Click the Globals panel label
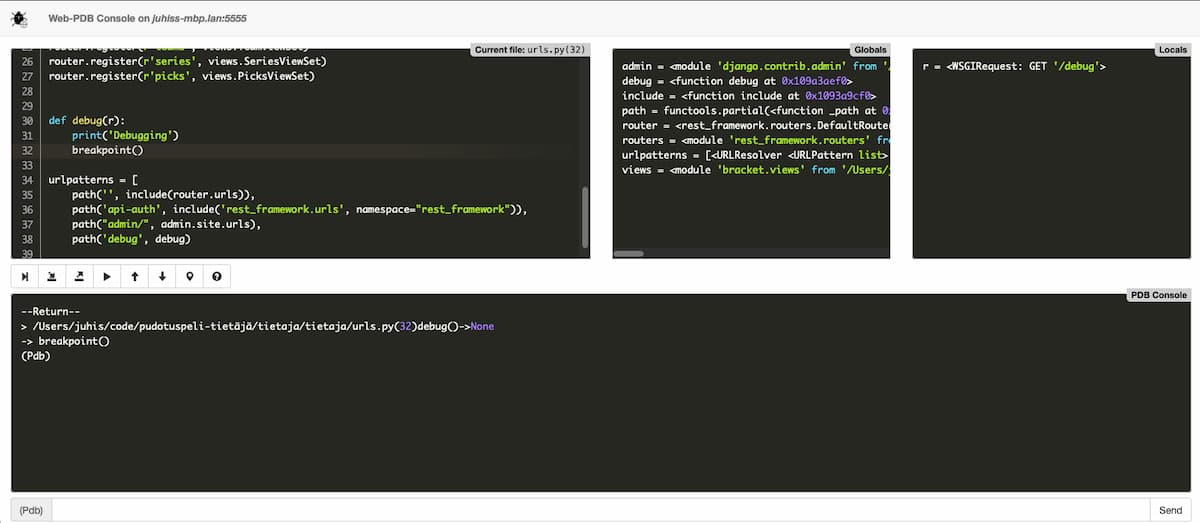The width and height of the screenshot is (1200, 523). coord(869,49)
